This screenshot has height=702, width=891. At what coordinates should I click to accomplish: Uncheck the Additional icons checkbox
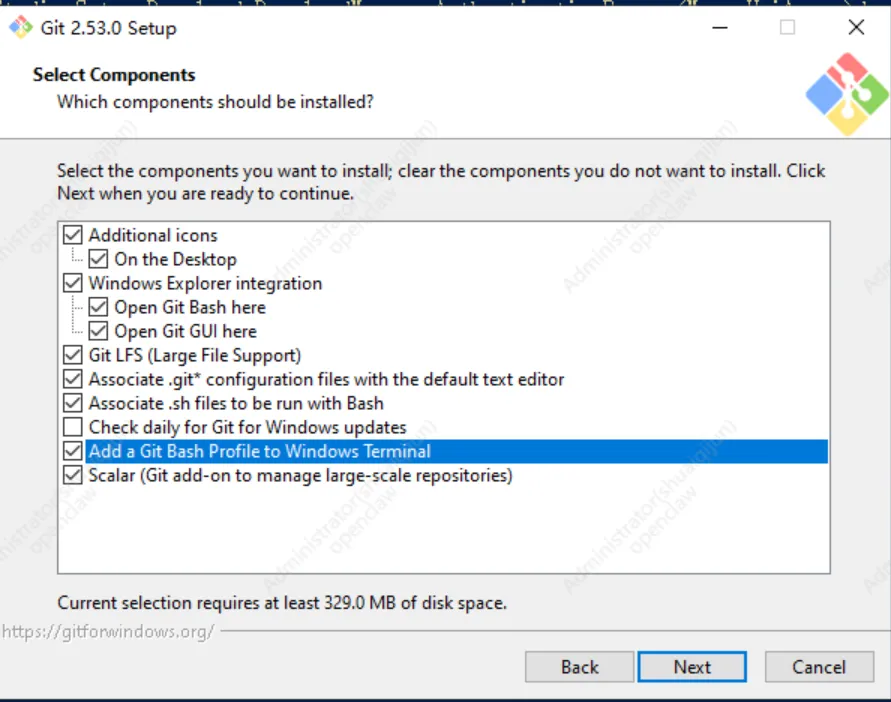73,235
